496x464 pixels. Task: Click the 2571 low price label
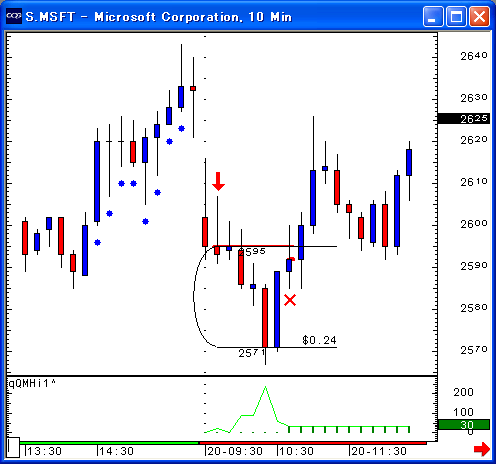[252, 353]
